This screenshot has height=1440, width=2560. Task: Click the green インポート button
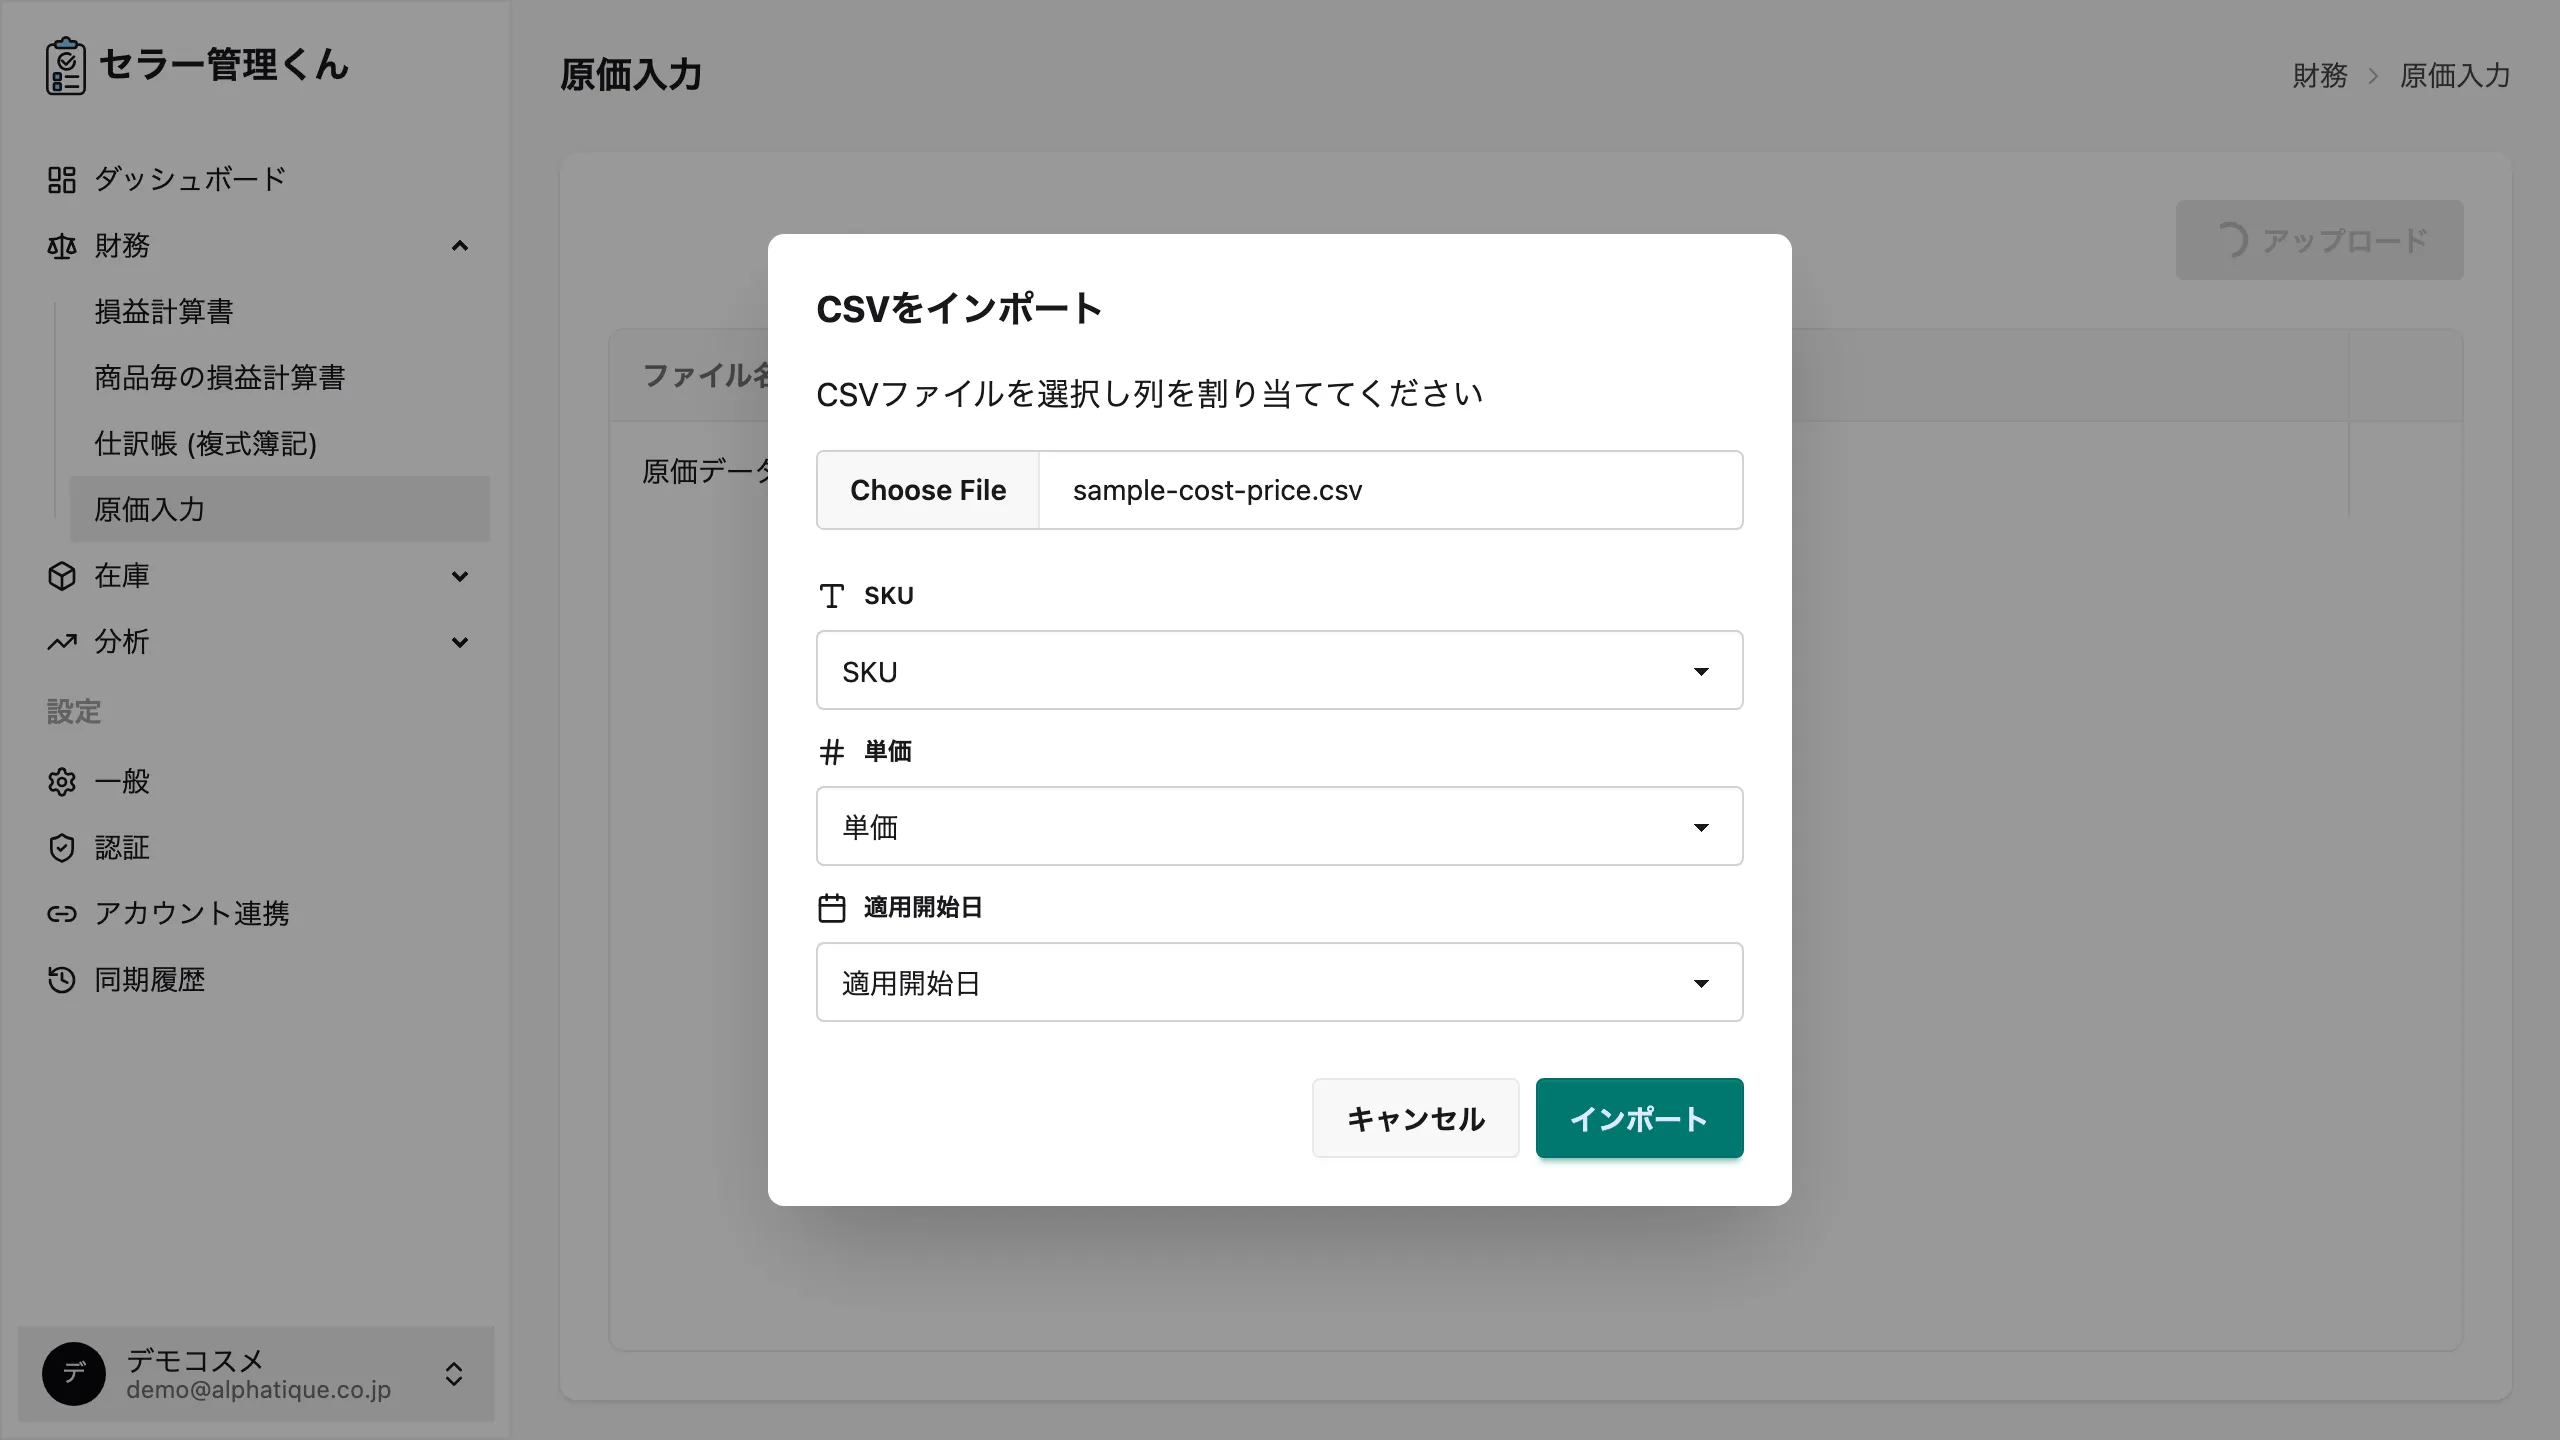point(1639,1118)
